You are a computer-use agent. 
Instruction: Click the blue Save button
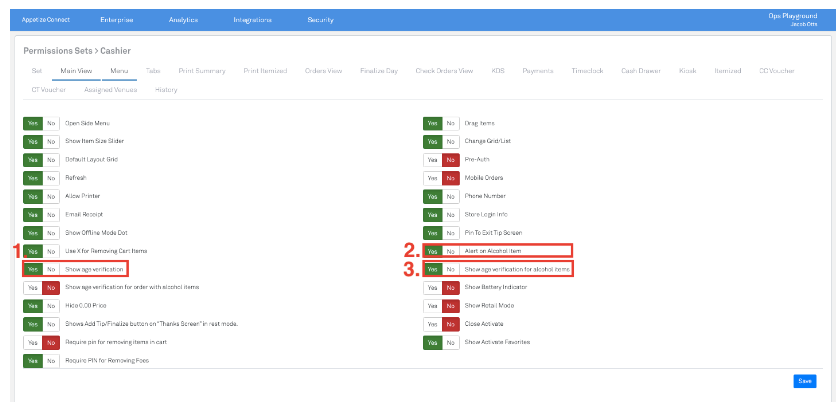click(804, 381)
